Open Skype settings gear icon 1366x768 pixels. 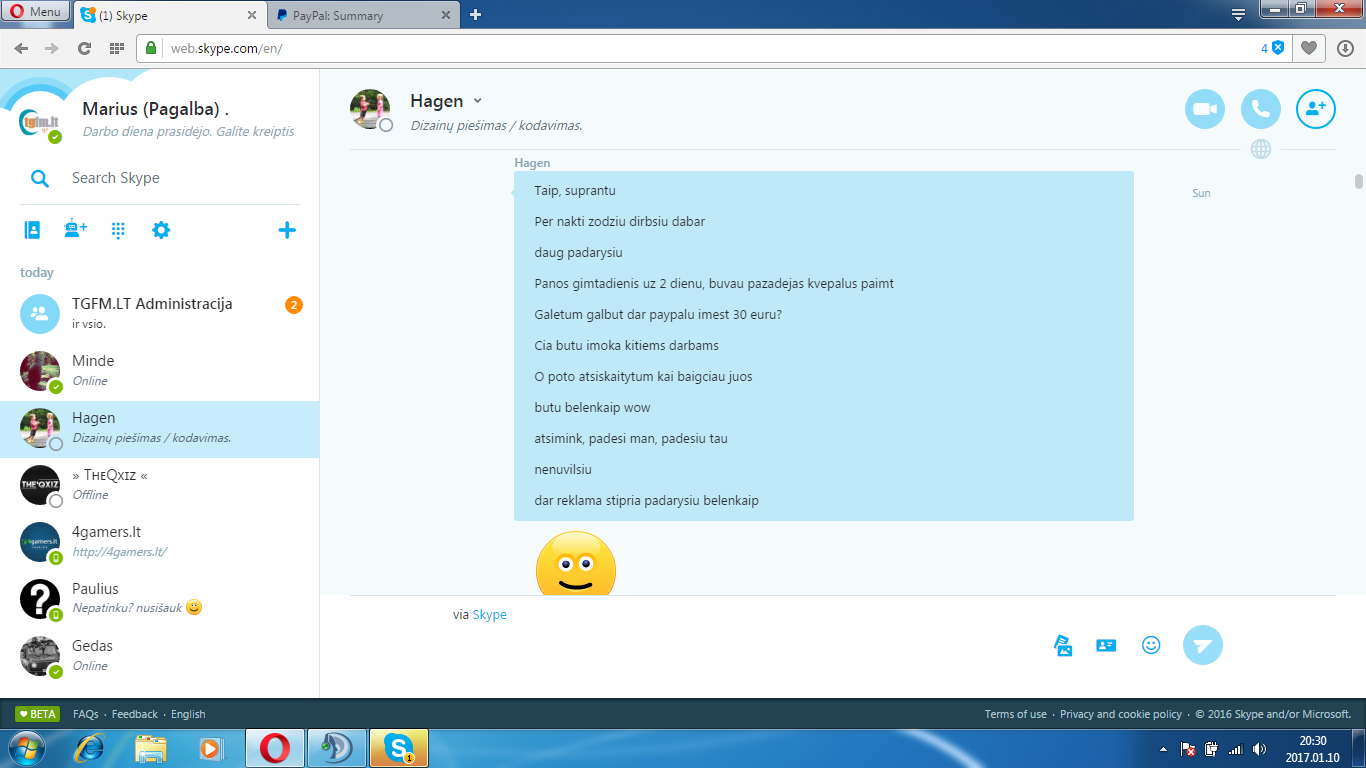(x=161, y=230)
